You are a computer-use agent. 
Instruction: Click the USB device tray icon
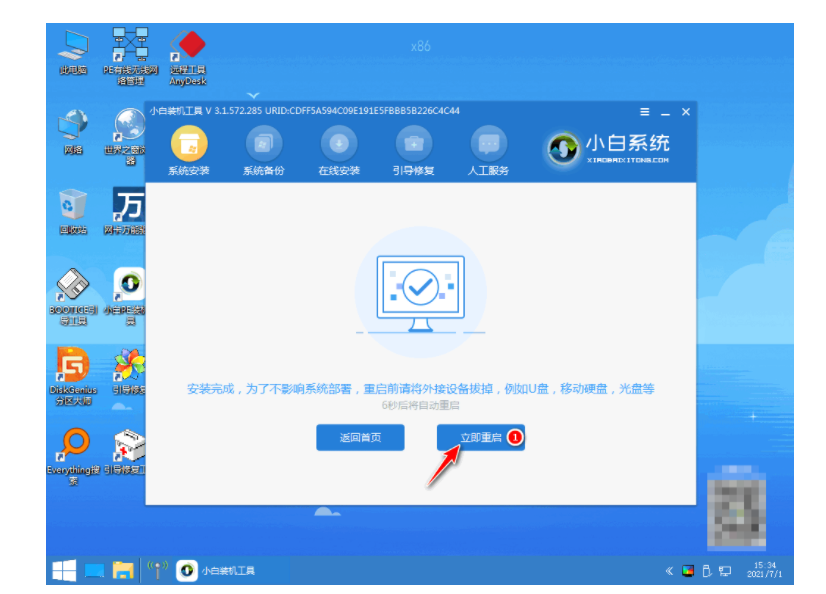[x=707, y=571]
